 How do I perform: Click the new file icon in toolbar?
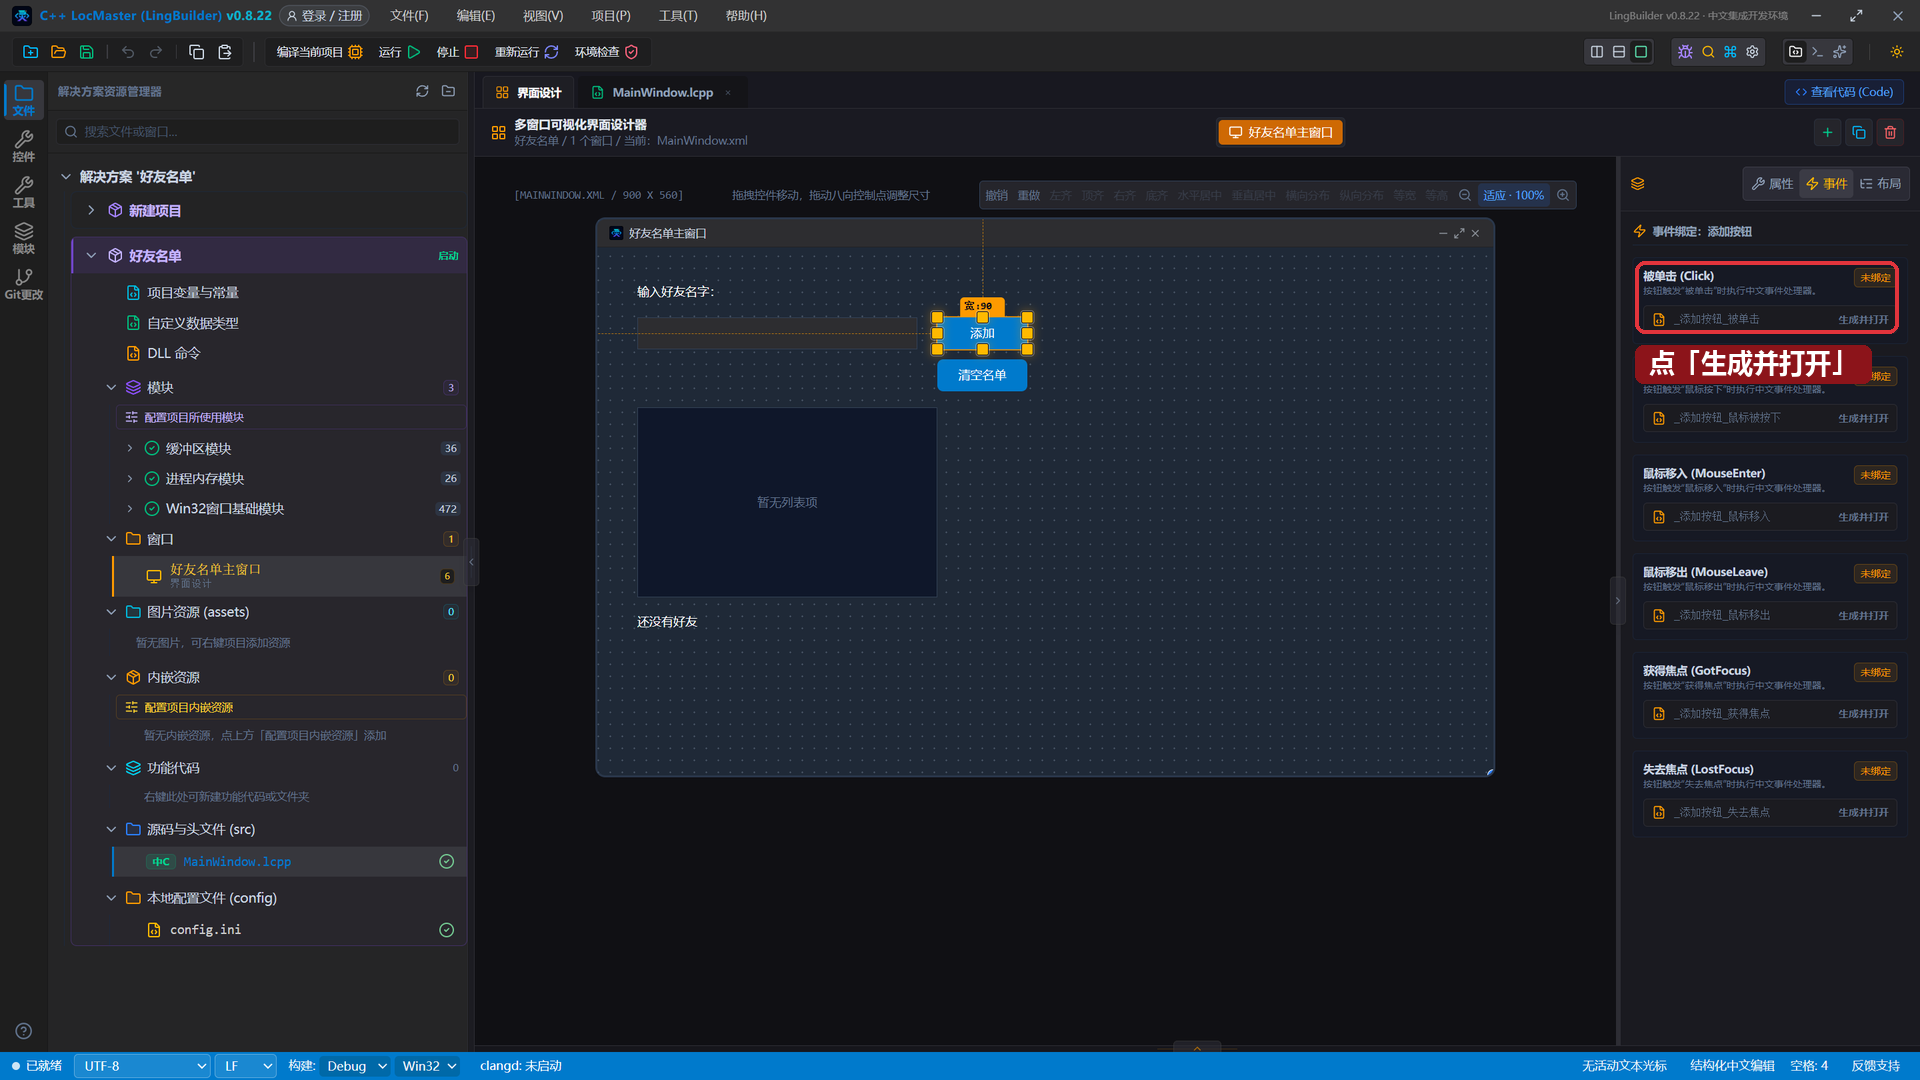pyautogui.click(x=30, y=52)
